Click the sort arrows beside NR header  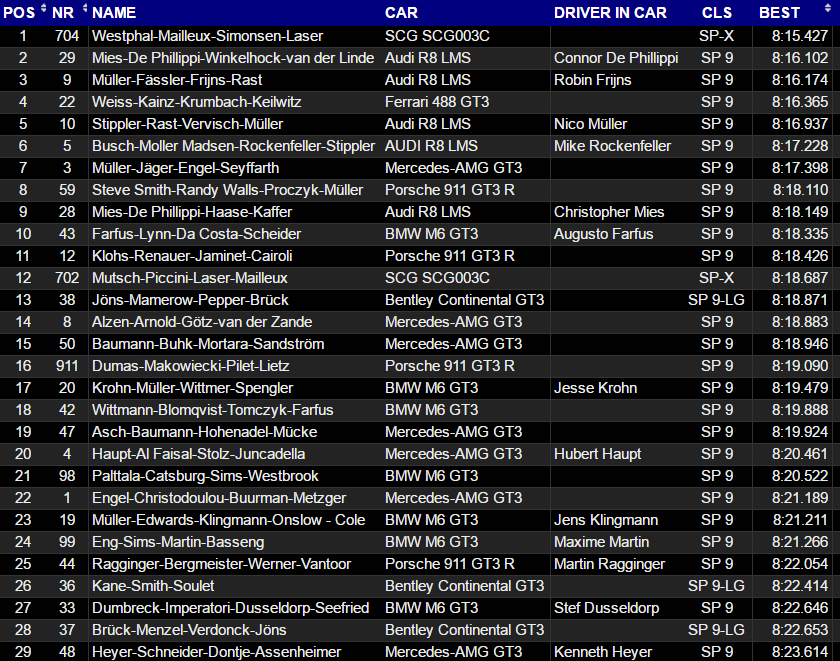pos(84,12)
